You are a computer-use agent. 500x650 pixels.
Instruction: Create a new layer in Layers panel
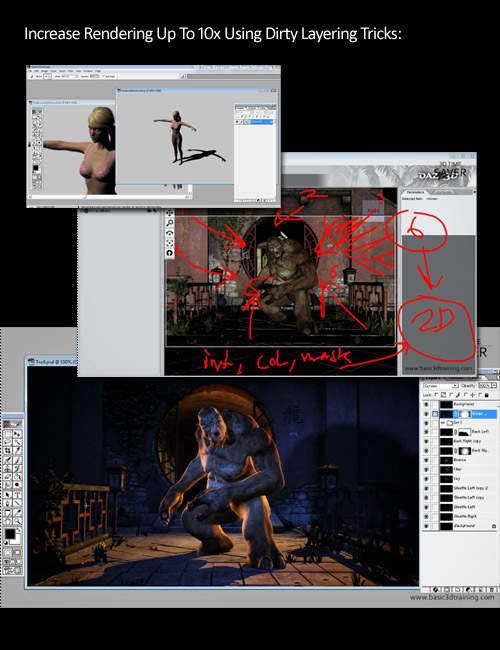480,589
